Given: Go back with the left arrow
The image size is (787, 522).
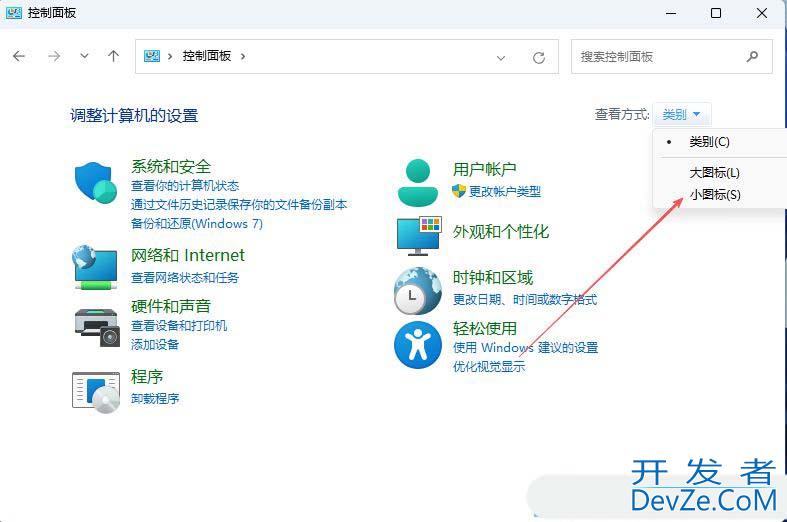Looking at the screenshot, I should pyautogui.click(x=19, y=56).
